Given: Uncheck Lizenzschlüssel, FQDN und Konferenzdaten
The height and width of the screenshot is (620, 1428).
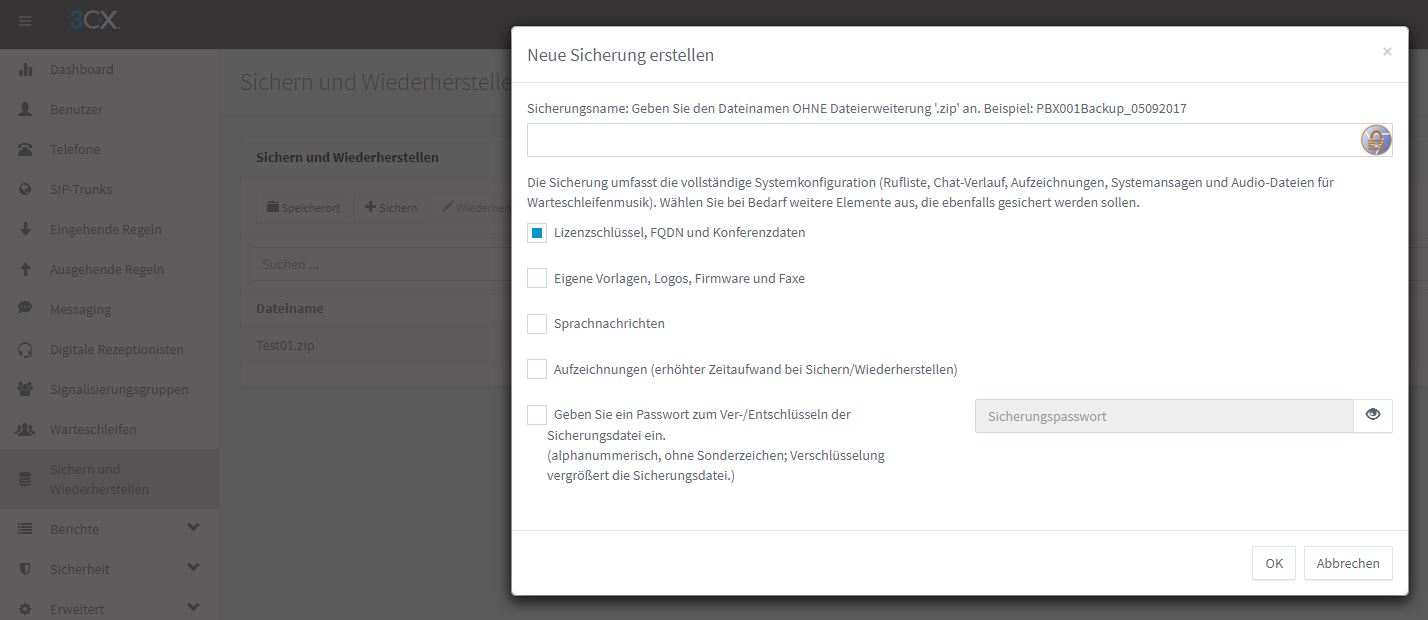Looking at the screenshot, I should (x=537, y=233).
